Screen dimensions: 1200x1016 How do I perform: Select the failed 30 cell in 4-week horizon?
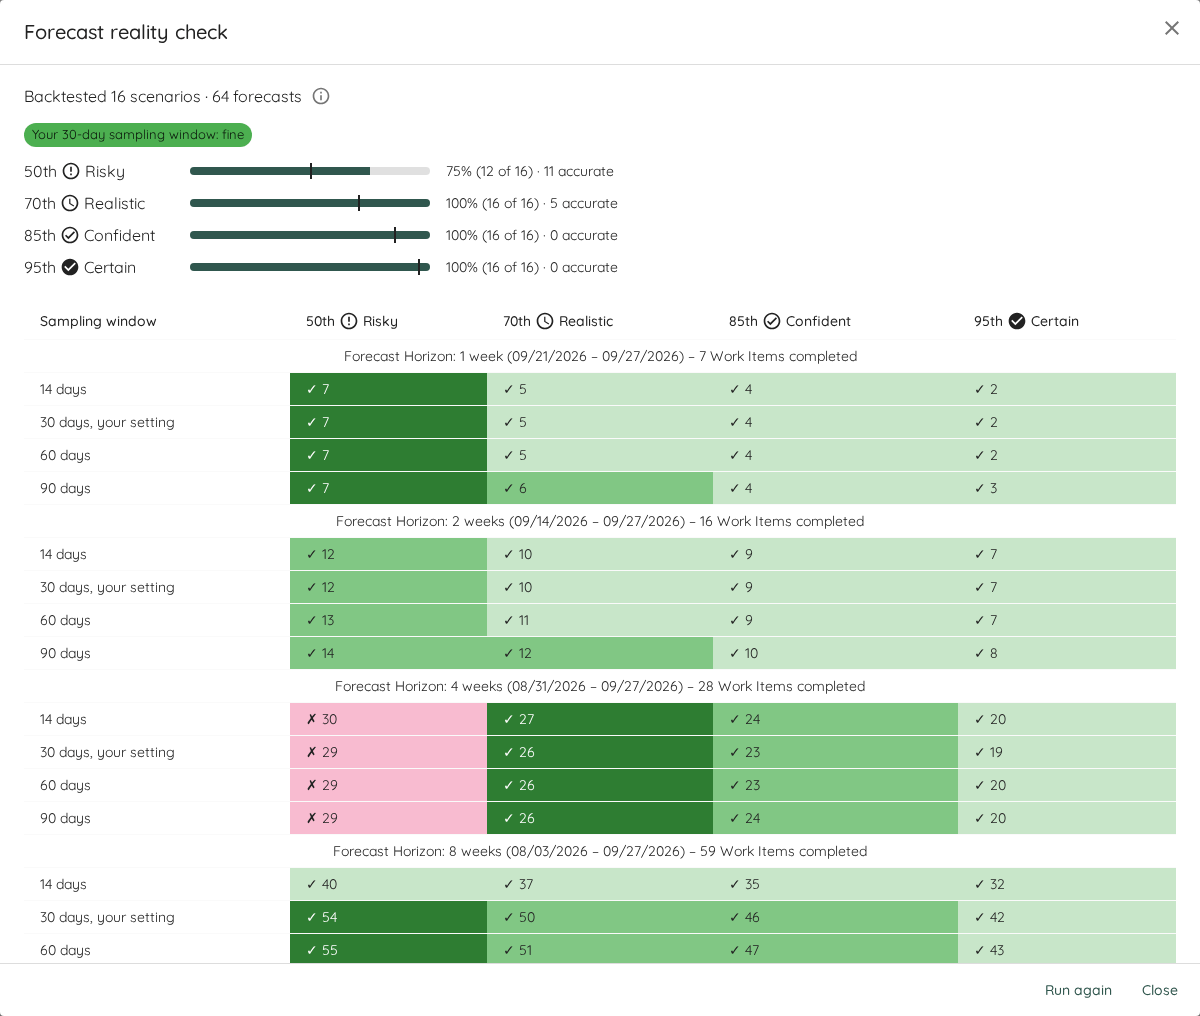click(388, 719)
